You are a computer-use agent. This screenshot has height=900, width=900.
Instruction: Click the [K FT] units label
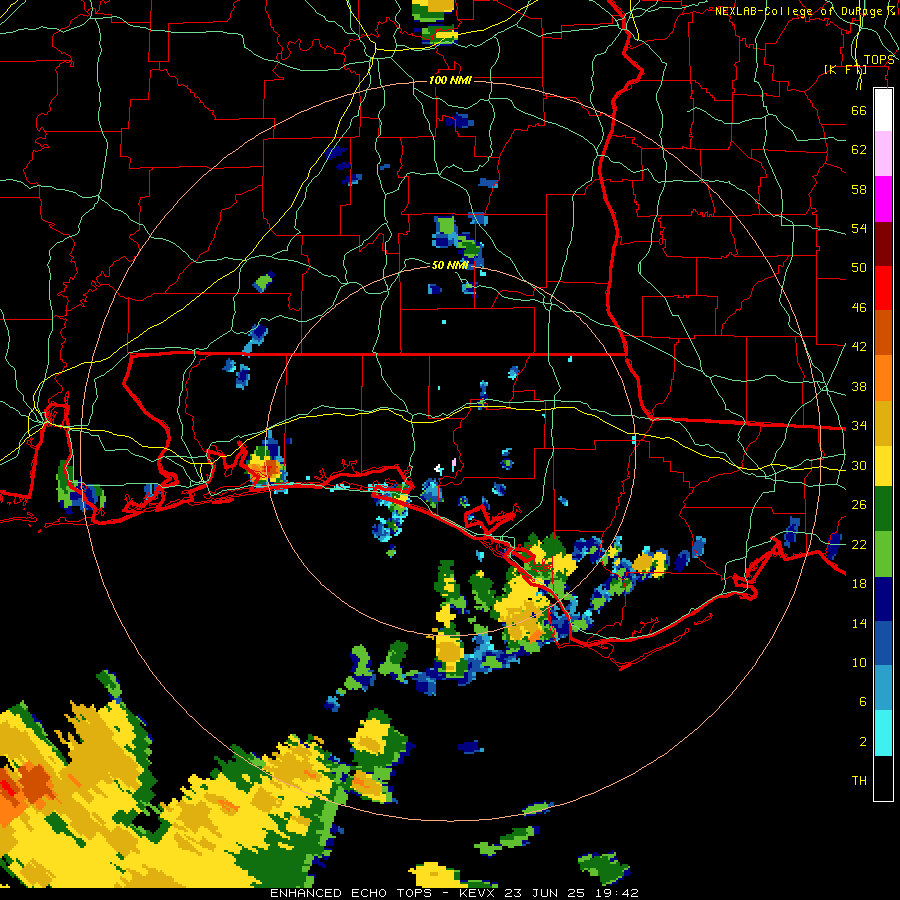[845, 69]
